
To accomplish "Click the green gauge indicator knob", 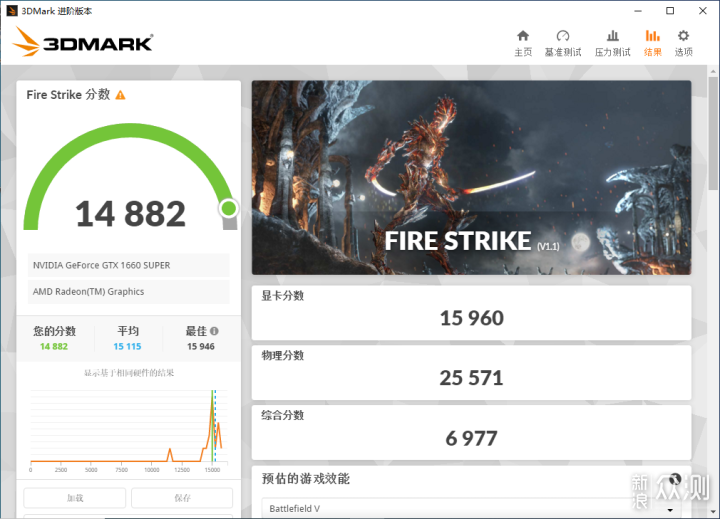I will tap(228, 209).
